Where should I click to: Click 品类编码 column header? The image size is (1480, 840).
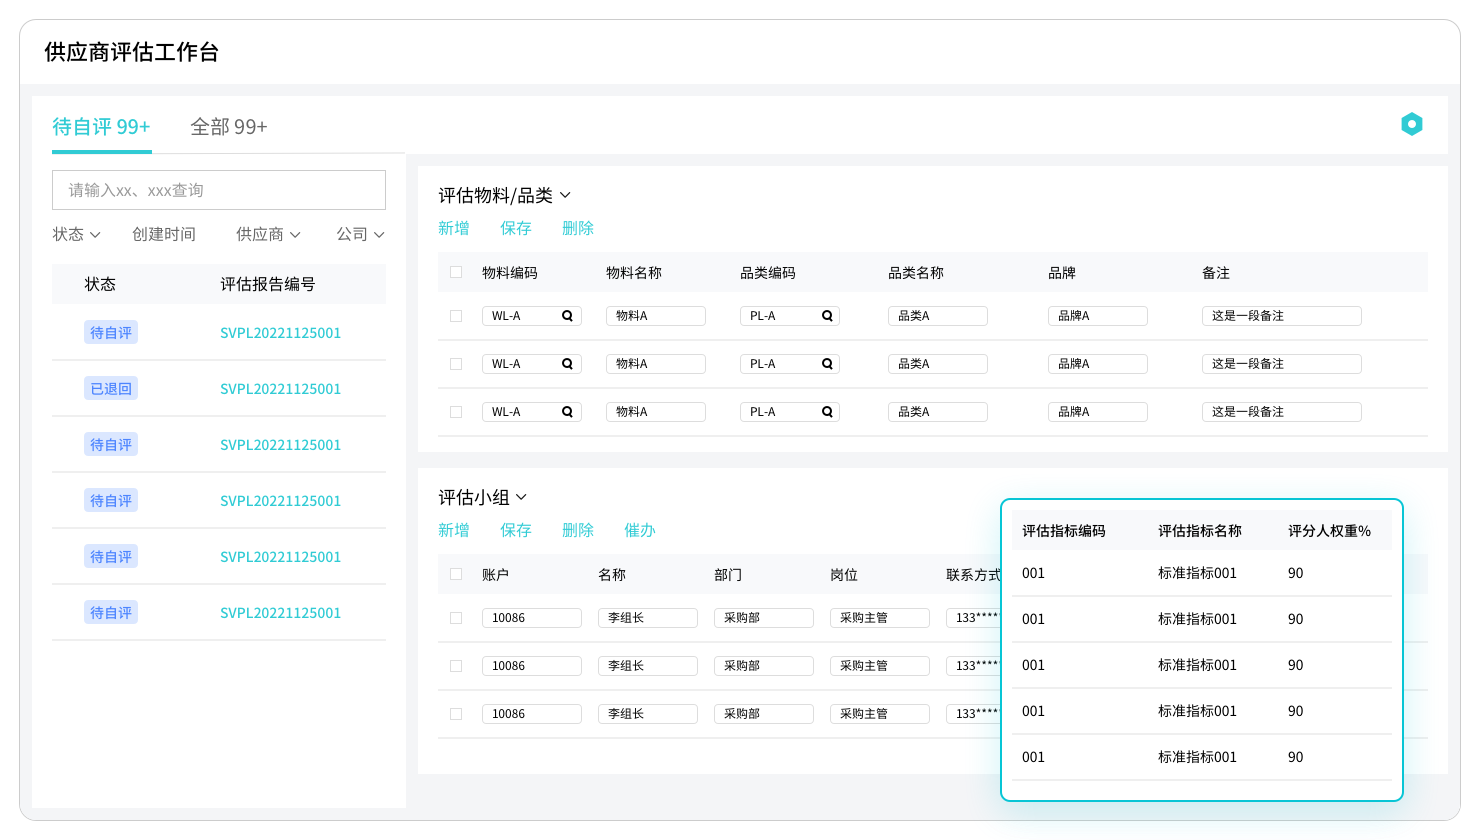(768, 273)
